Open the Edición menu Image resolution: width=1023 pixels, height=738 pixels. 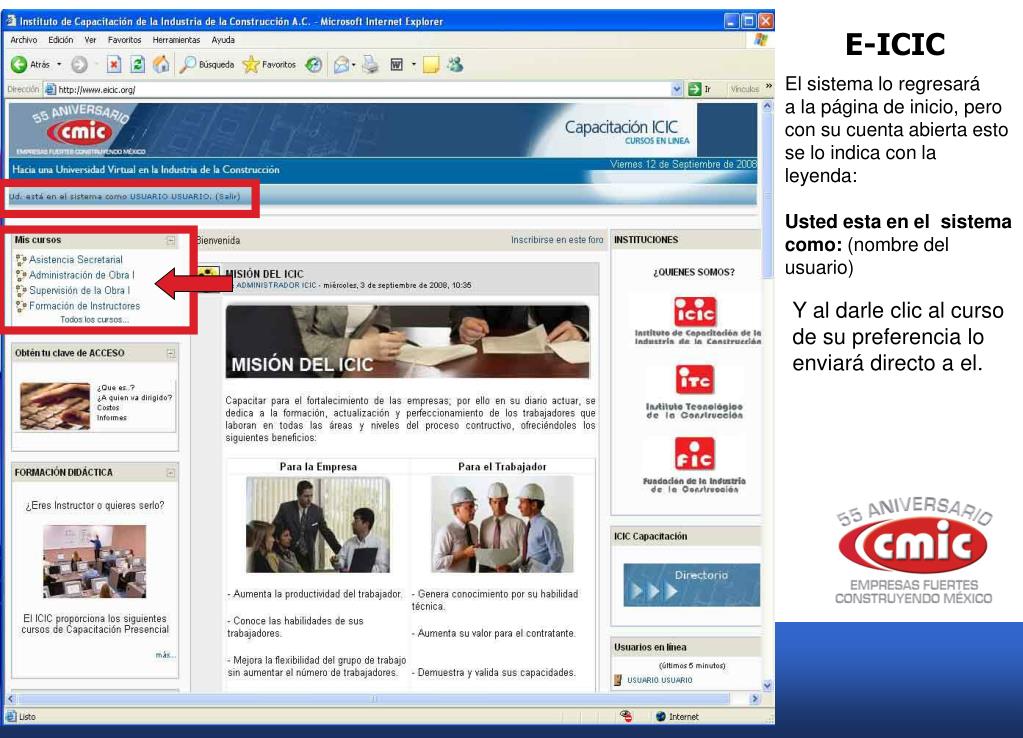click(x=61, y=40)
